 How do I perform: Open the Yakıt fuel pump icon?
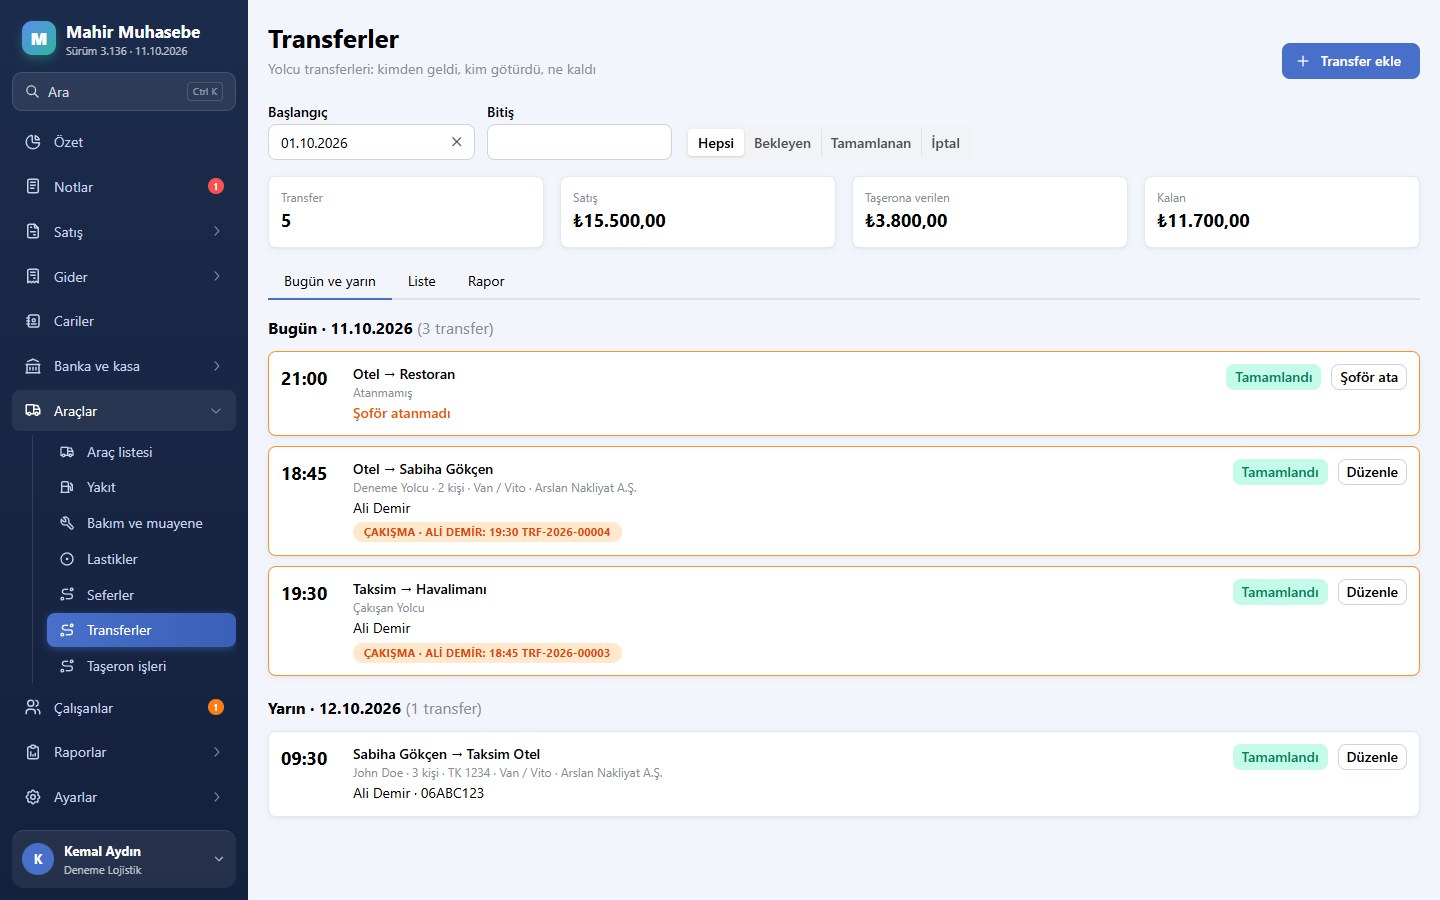(x=67, y=487)
